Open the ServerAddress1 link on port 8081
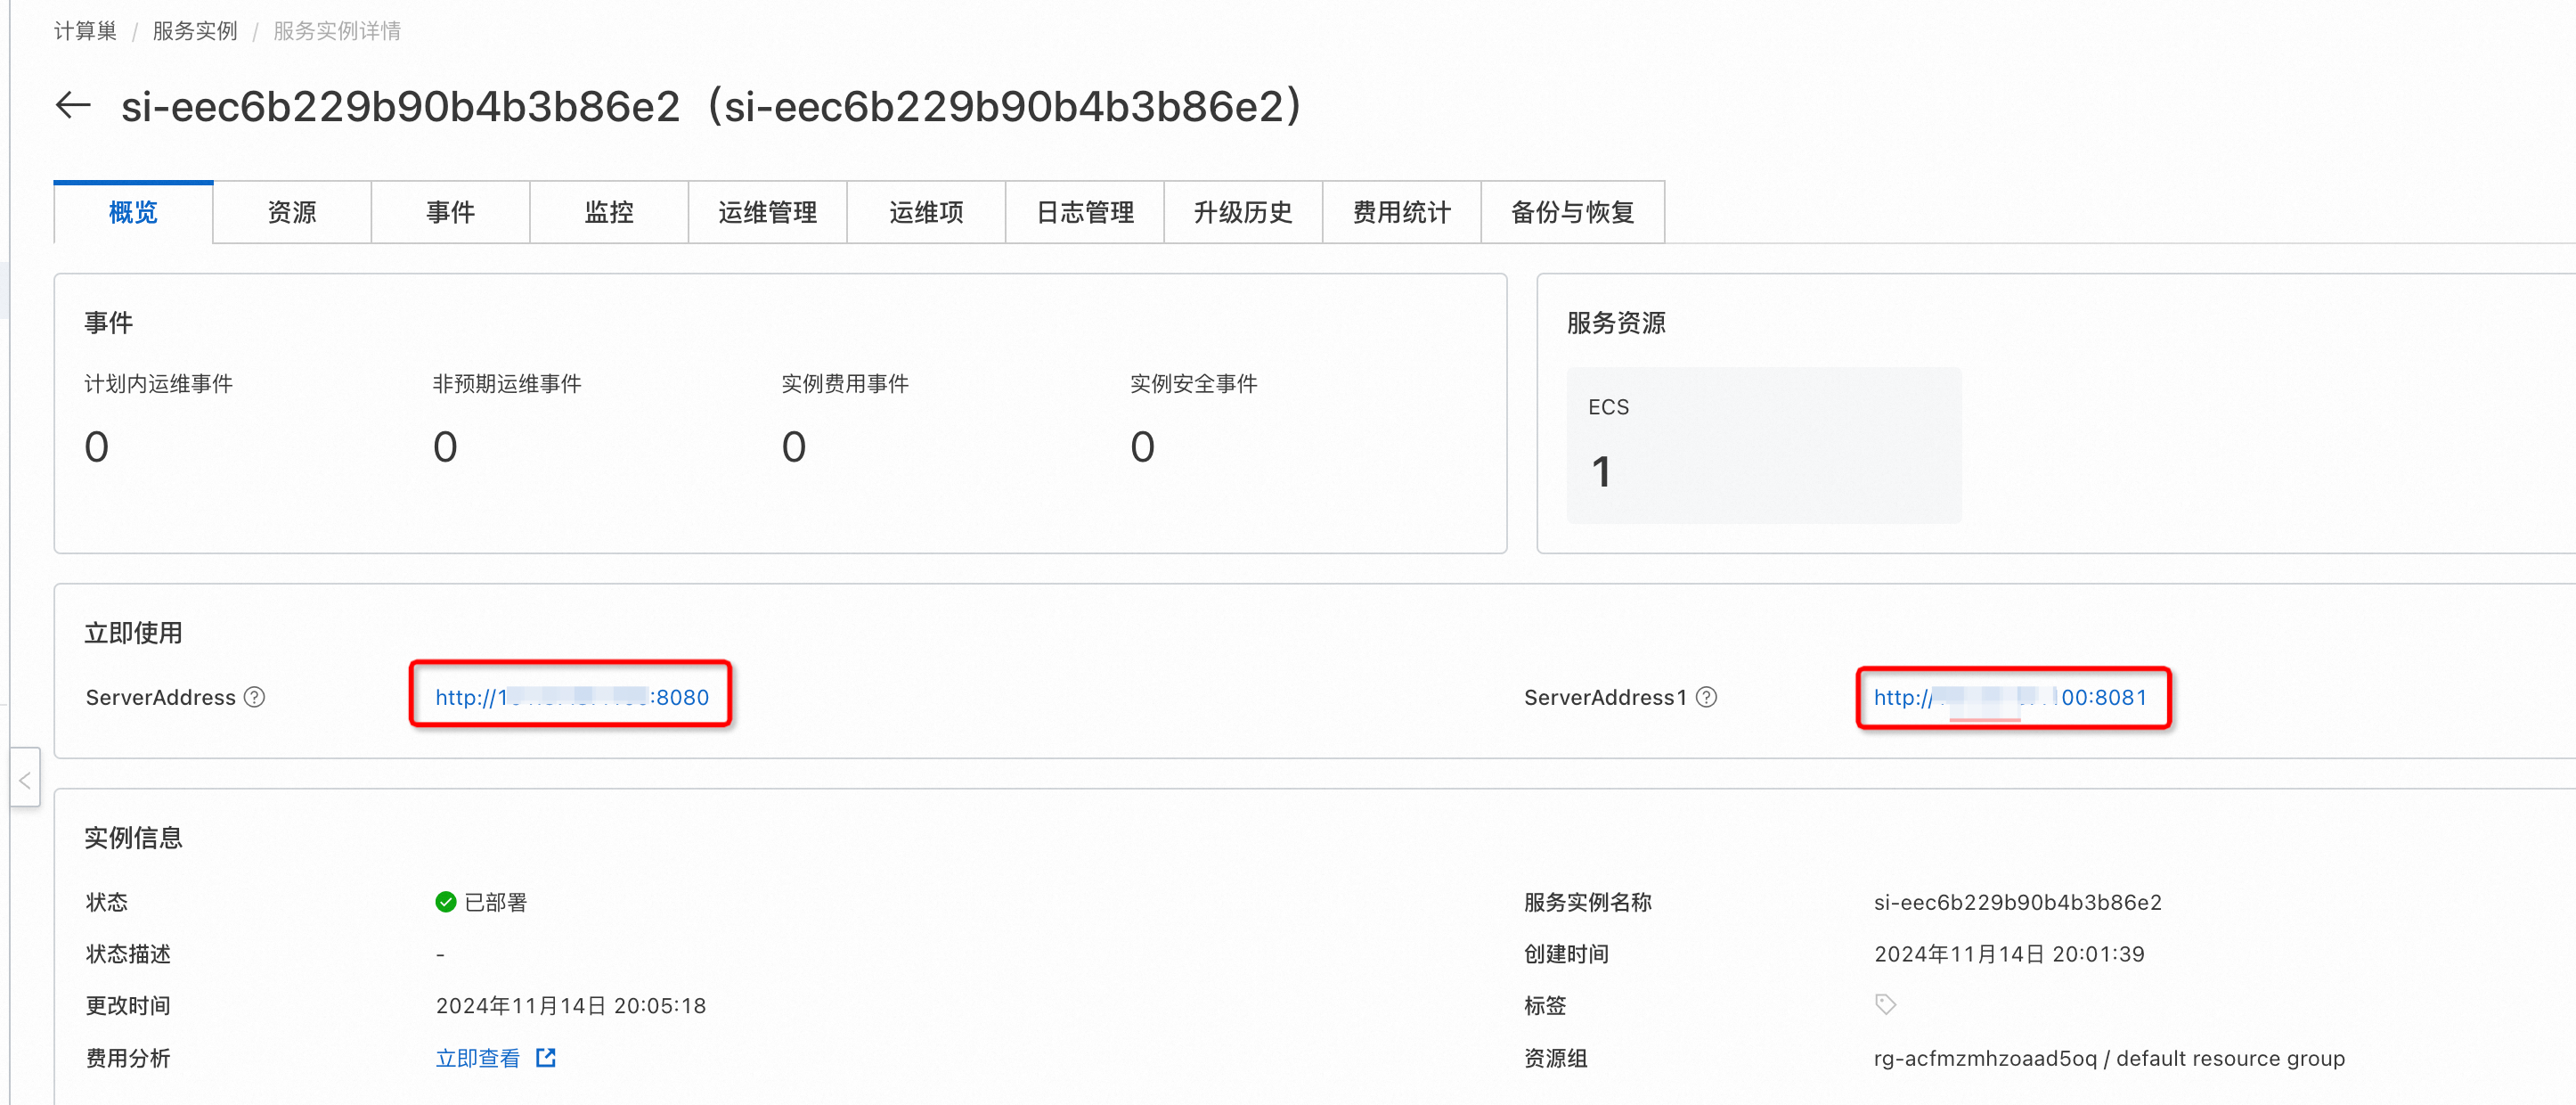The width and height of the screenshot is (2576, 1105). point(2010,697)
